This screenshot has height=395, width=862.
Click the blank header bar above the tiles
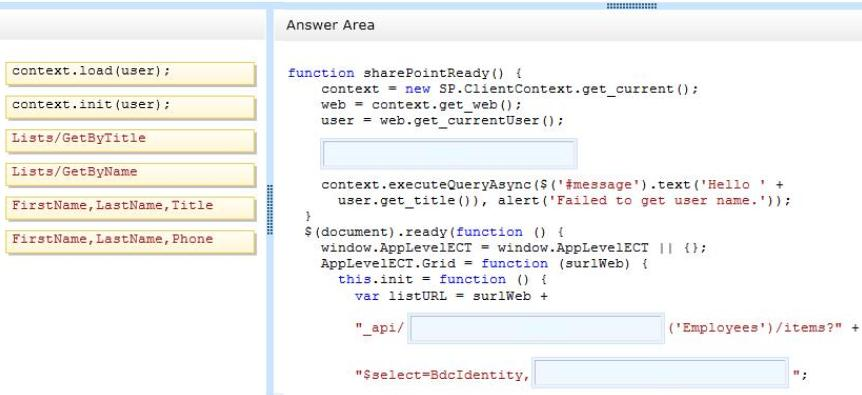(132, 25)
